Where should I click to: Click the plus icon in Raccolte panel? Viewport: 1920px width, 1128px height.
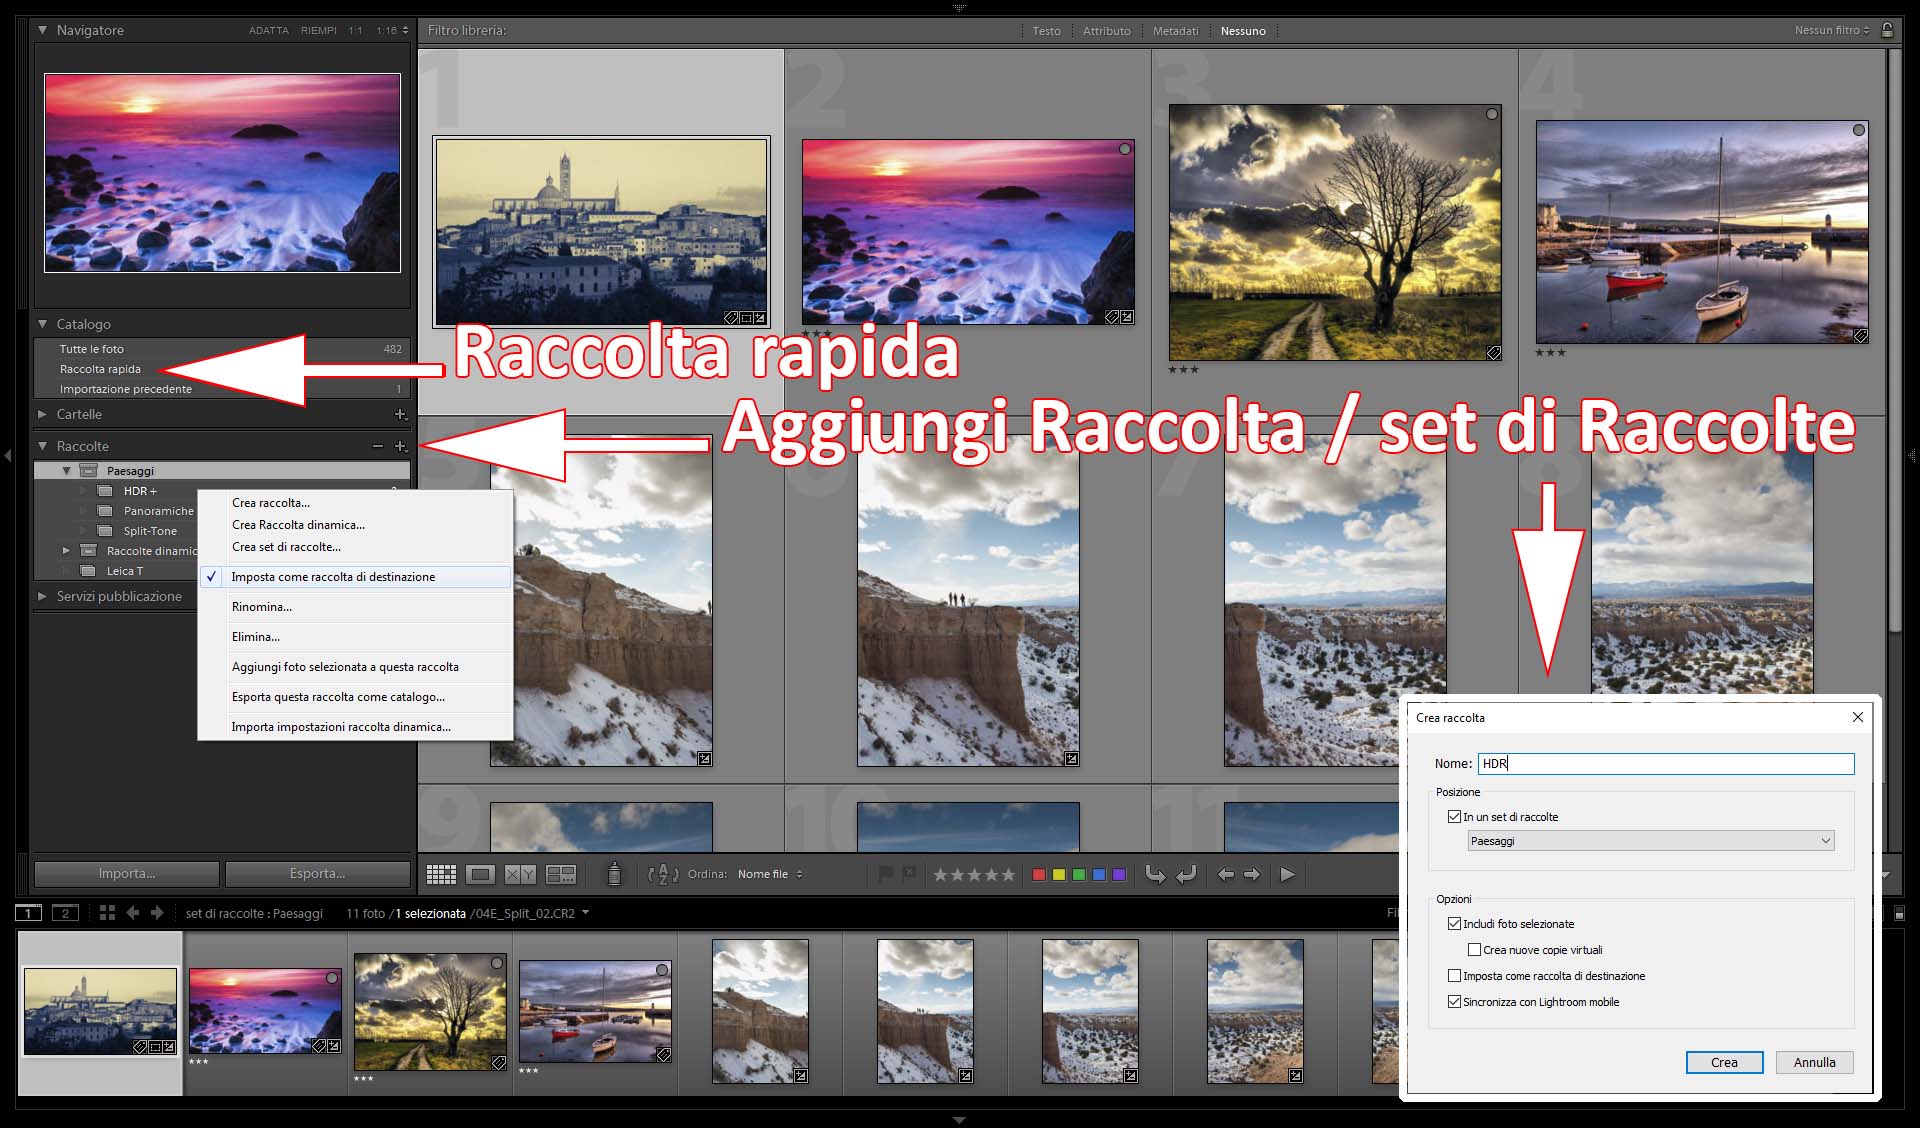click(x=400, y=446)
